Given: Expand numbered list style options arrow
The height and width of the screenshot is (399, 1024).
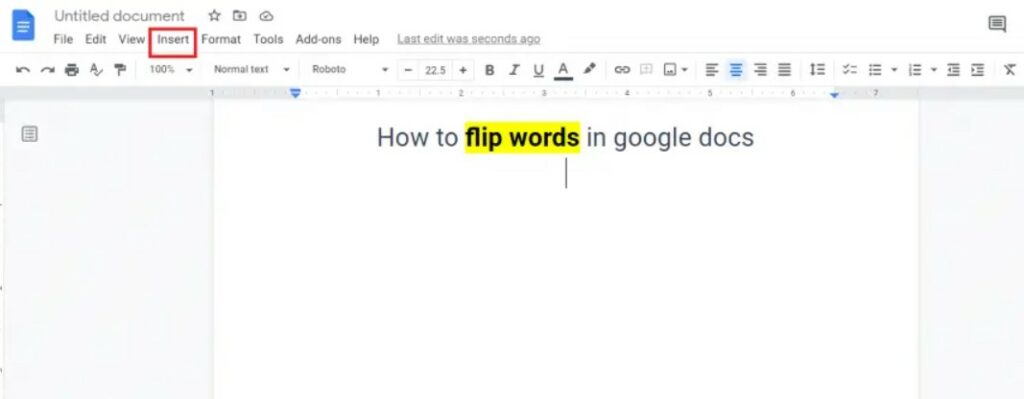Looking at the screenshot, I should (x=934, y=70).
